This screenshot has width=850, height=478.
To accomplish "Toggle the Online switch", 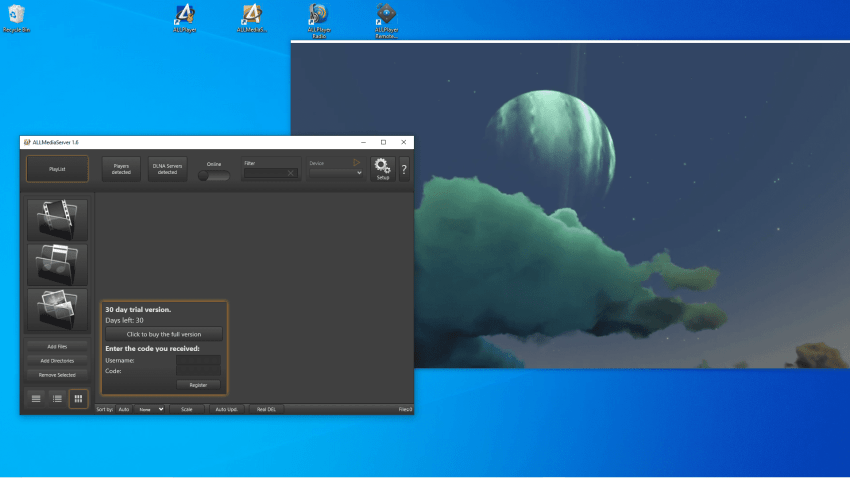I will [214, 176].
